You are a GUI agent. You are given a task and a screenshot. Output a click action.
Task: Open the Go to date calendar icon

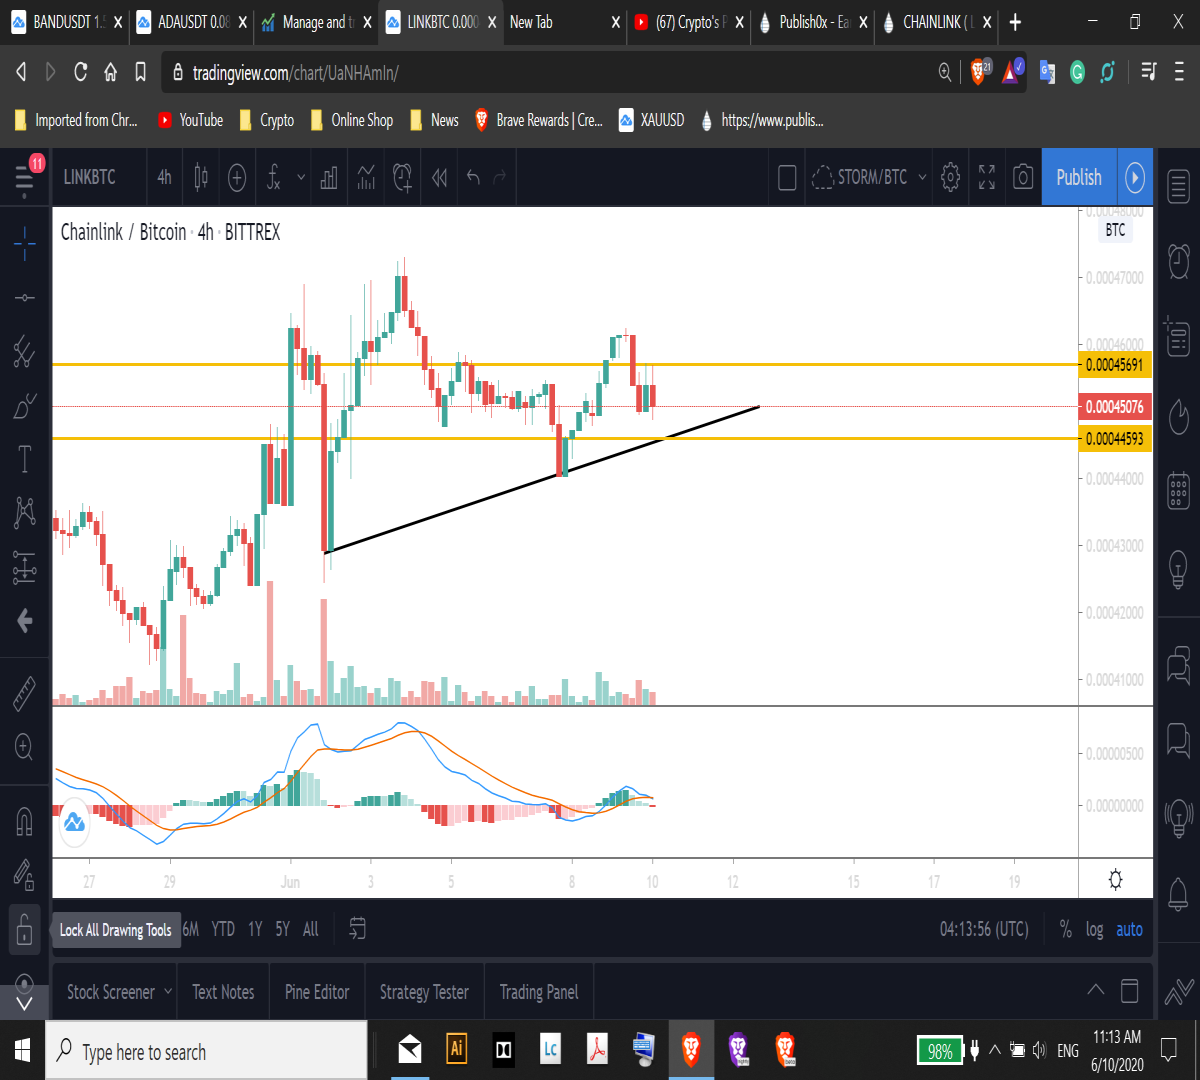tap(357, 929)
